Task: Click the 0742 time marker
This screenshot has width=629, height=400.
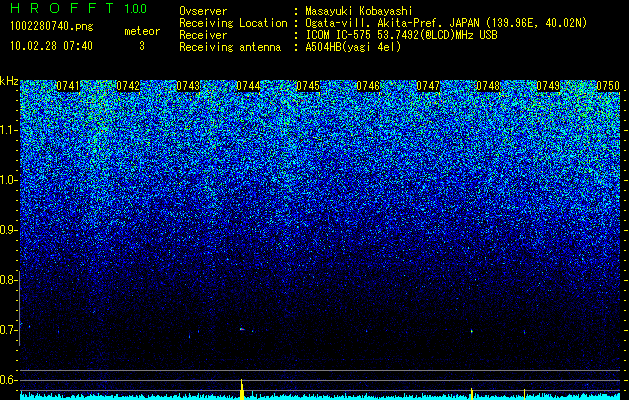Action: 128,86
